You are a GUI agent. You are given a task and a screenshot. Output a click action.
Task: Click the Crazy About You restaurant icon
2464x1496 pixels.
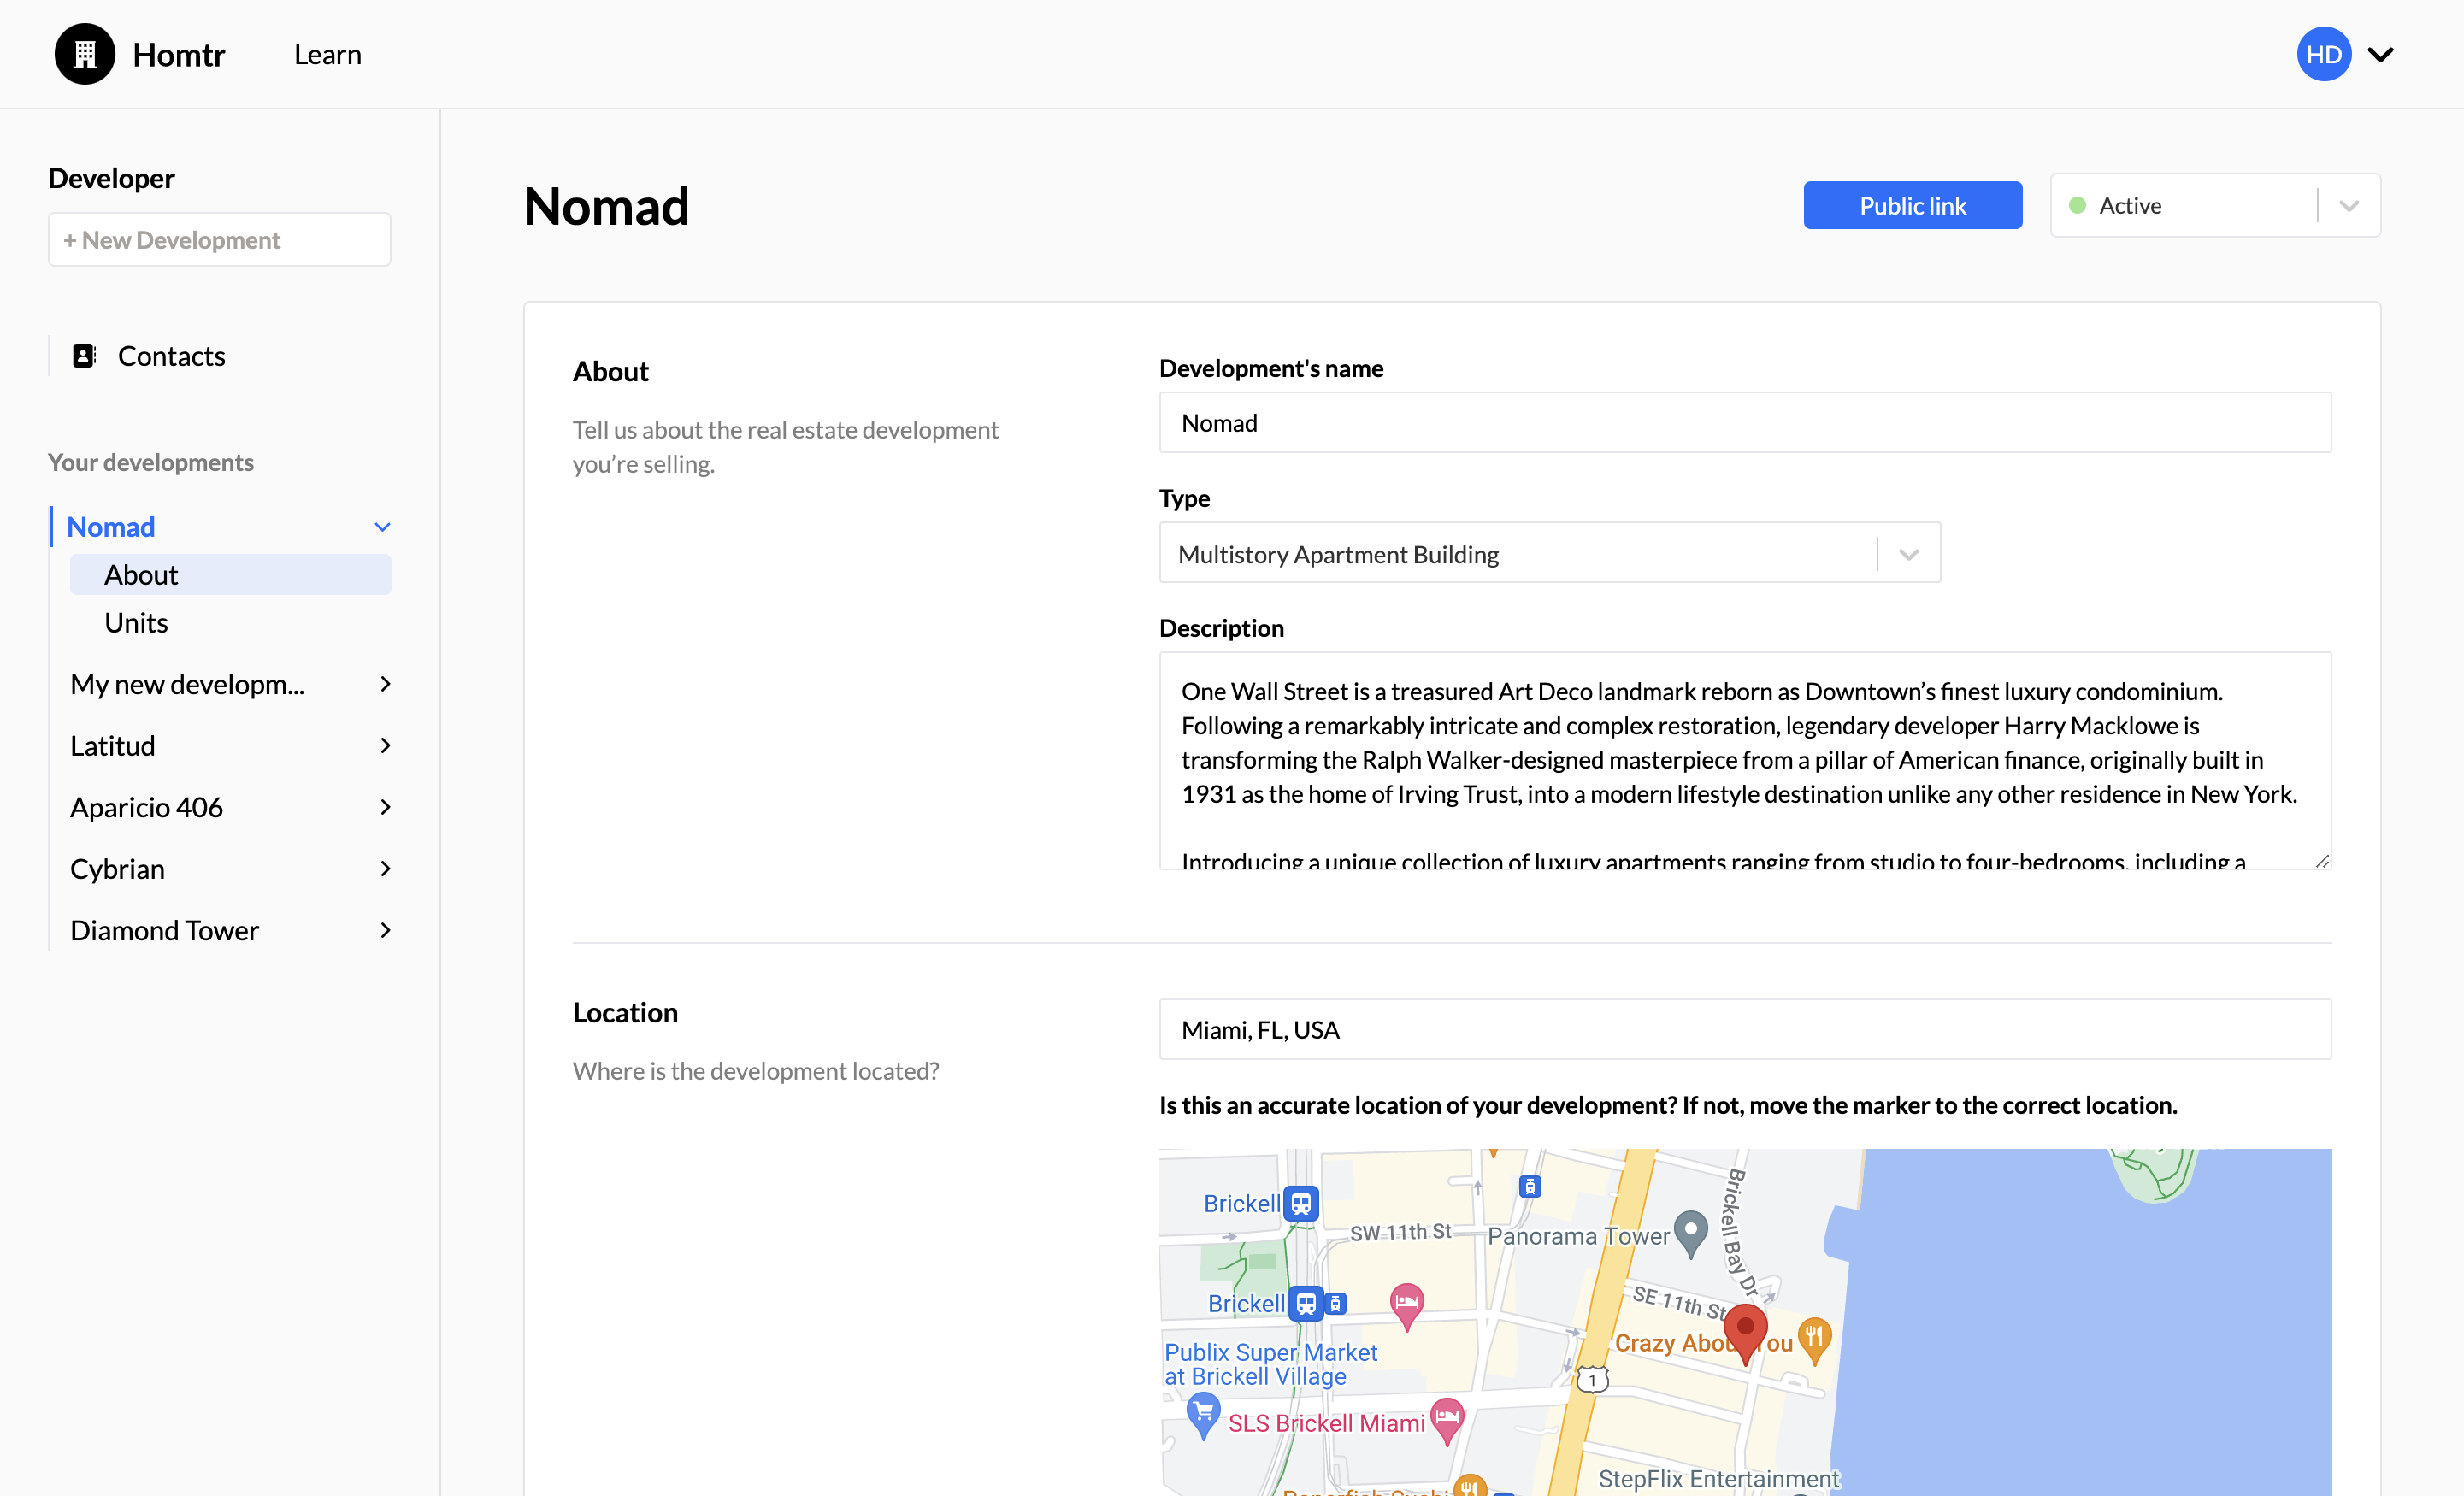click(x=1814, y=1339)
